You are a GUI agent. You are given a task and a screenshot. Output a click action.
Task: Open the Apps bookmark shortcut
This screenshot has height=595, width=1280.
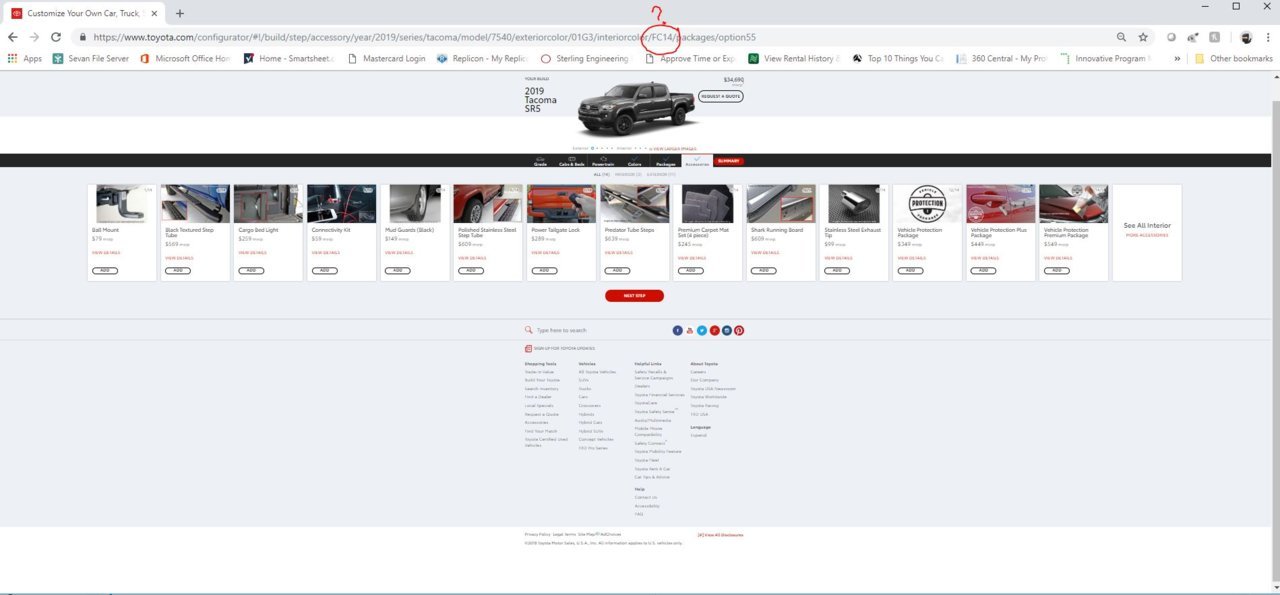click(x=25, y=59)
